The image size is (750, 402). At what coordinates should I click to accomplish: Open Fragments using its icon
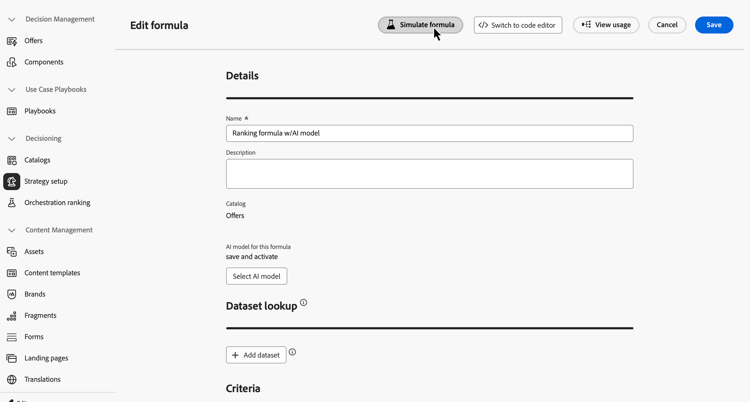[11, 316]
